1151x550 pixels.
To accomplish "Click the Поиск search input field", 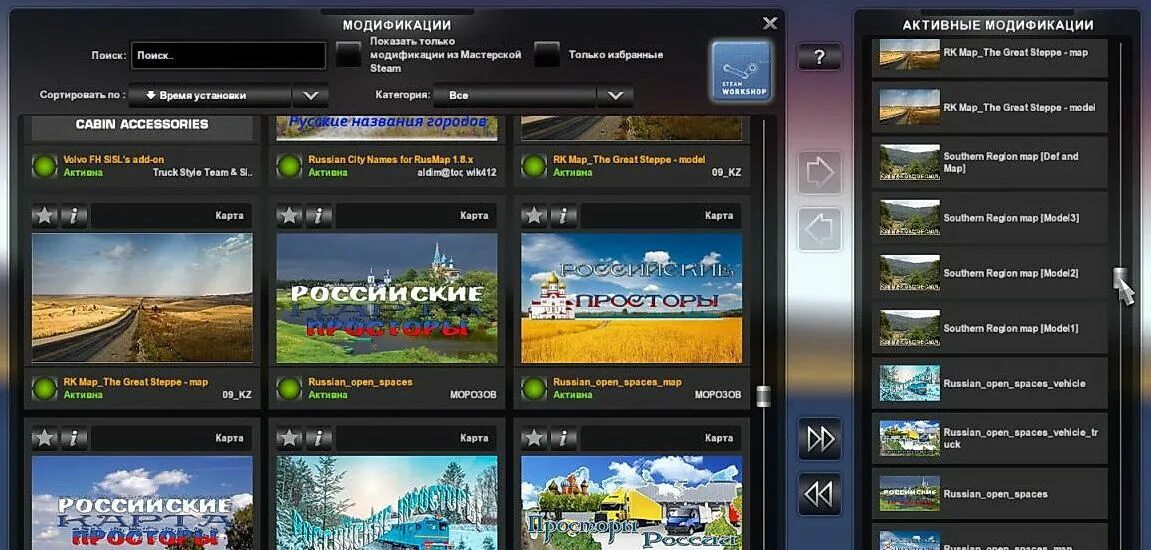I will click(x=228, y=55).
